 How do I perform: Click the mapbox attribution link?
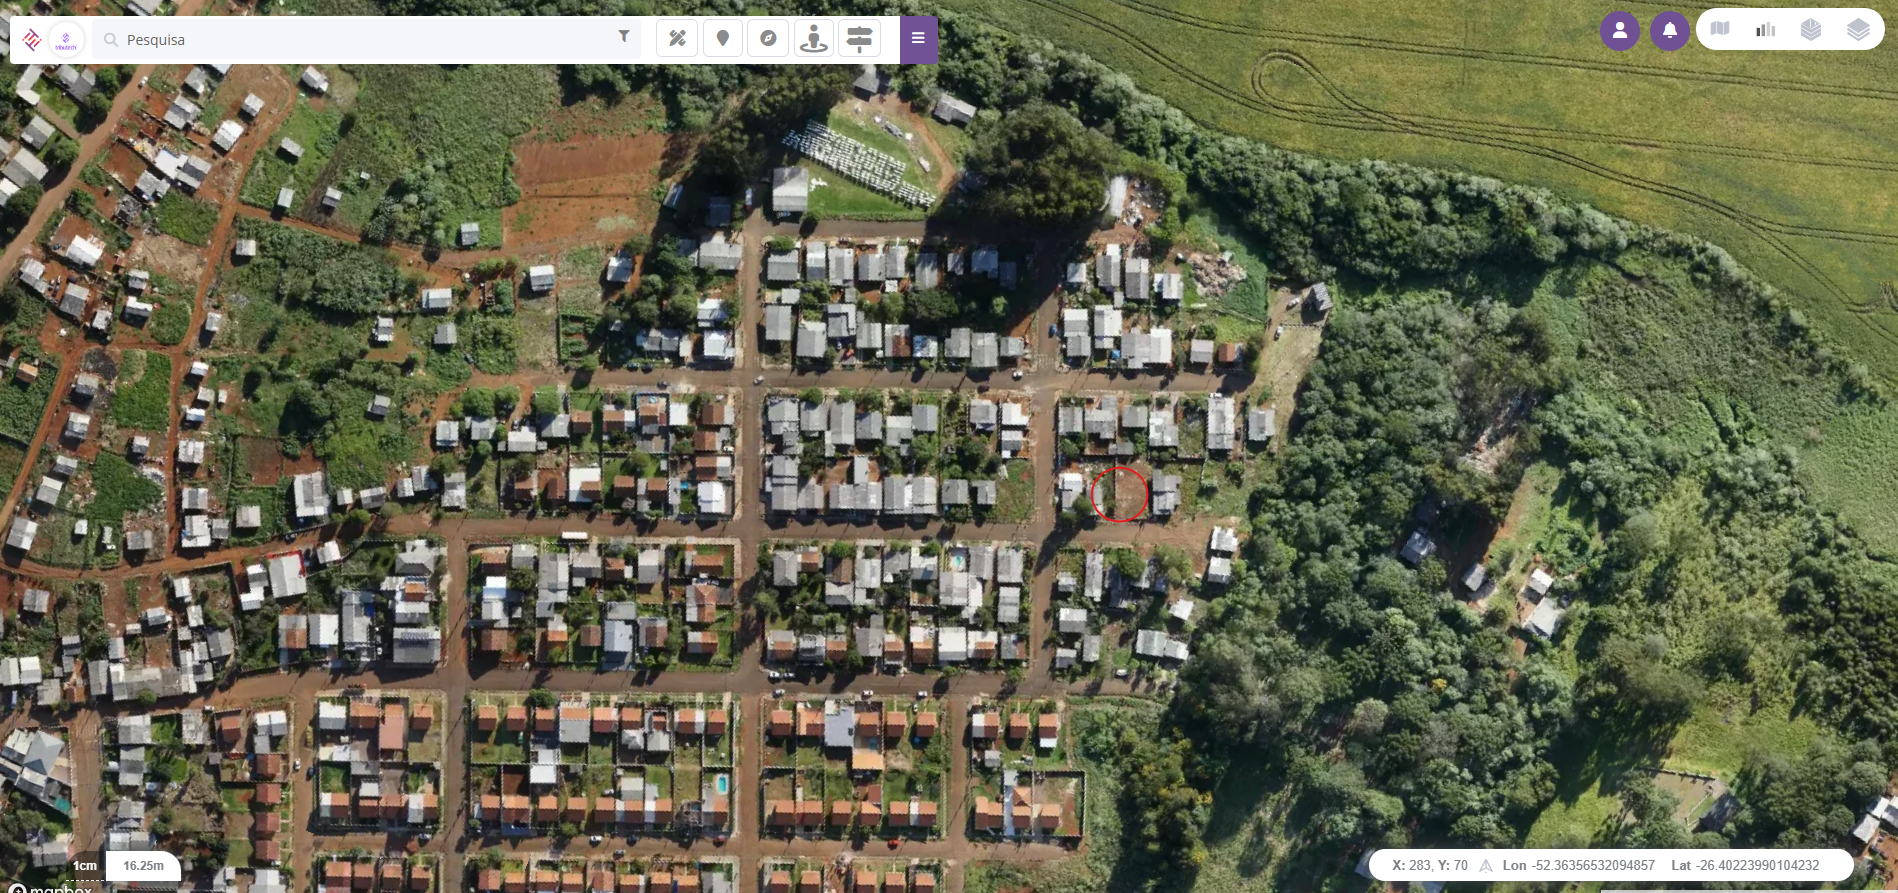point(50,888)
